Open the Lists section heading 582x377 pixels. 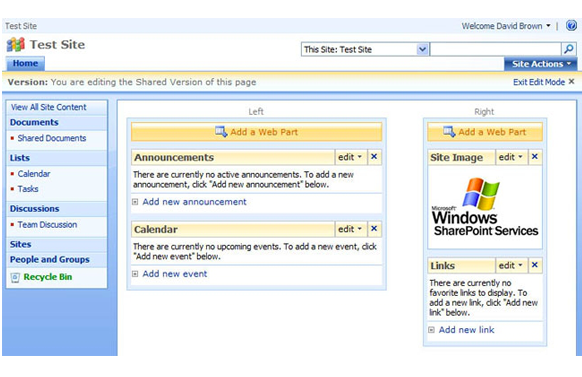(x=20, y=158)
